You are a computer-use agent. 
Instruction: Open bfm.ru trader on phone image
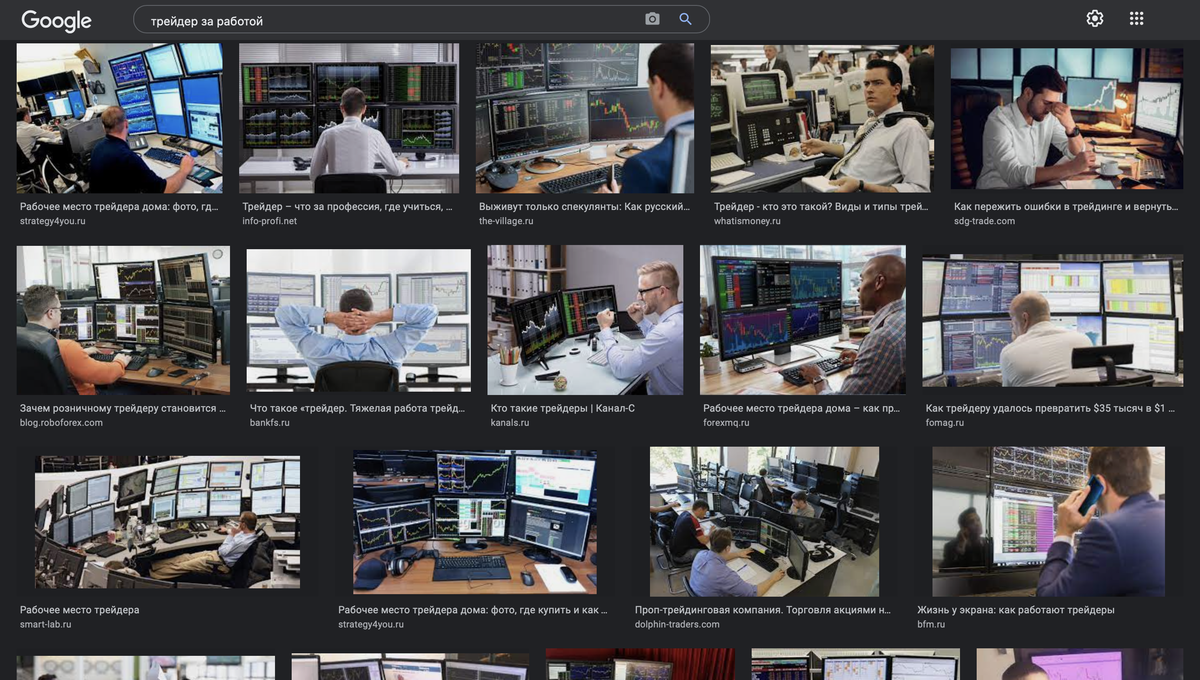click(x=1049, y=522)
